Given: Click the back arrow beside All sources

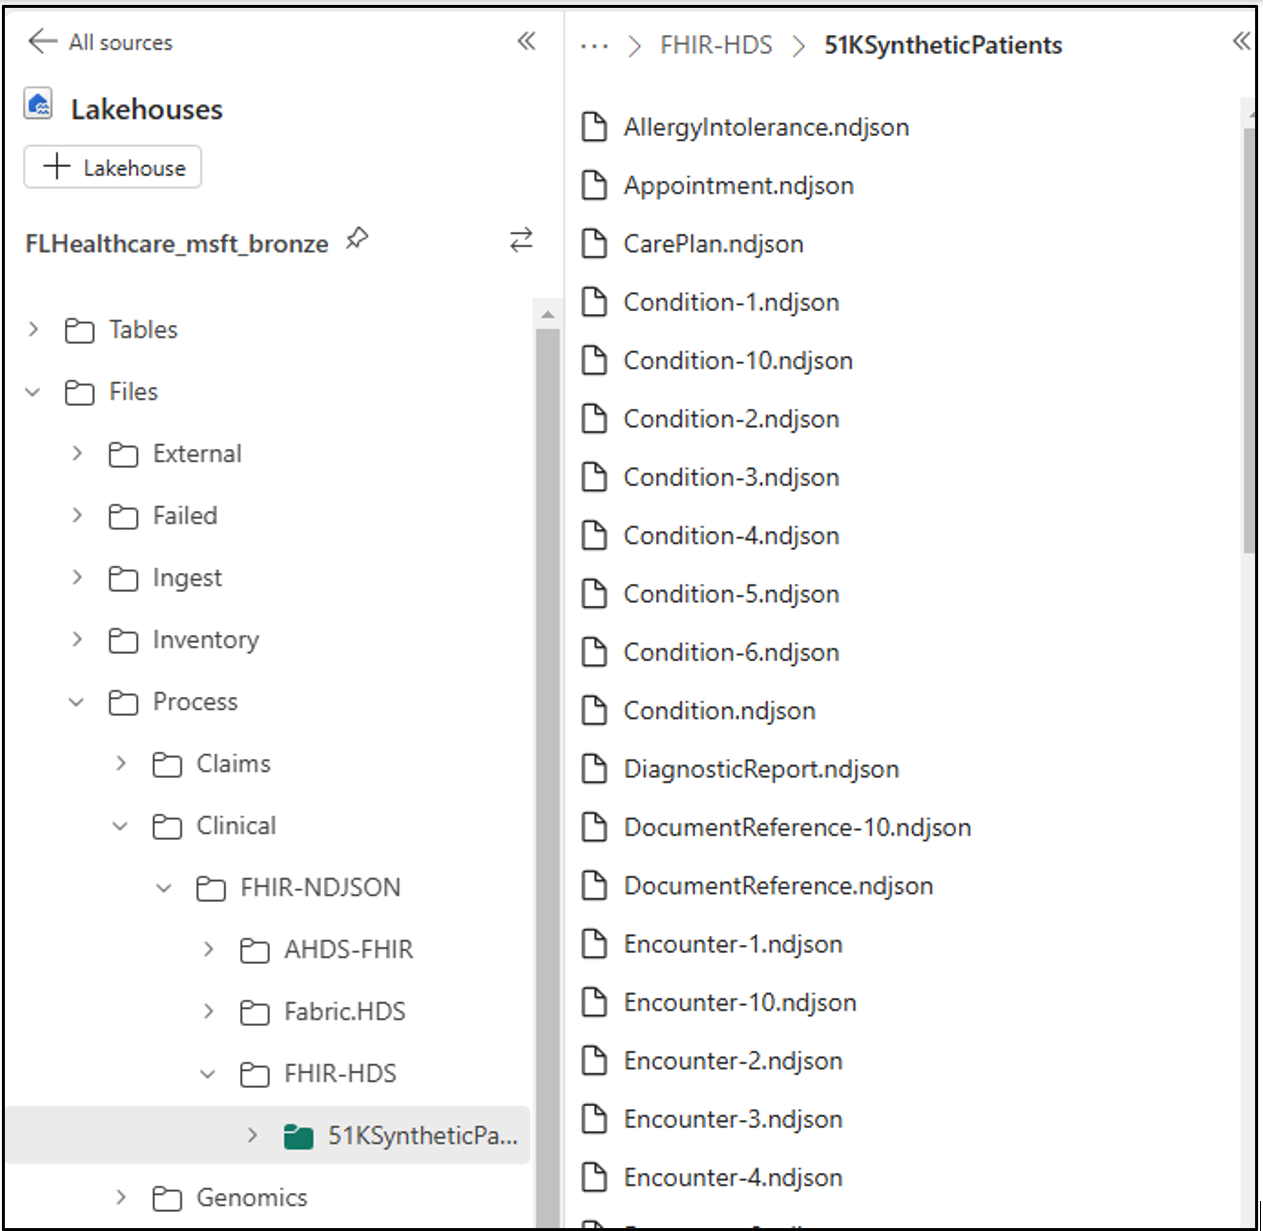Looking at the screenshot, I should click(x=42, y=42).
